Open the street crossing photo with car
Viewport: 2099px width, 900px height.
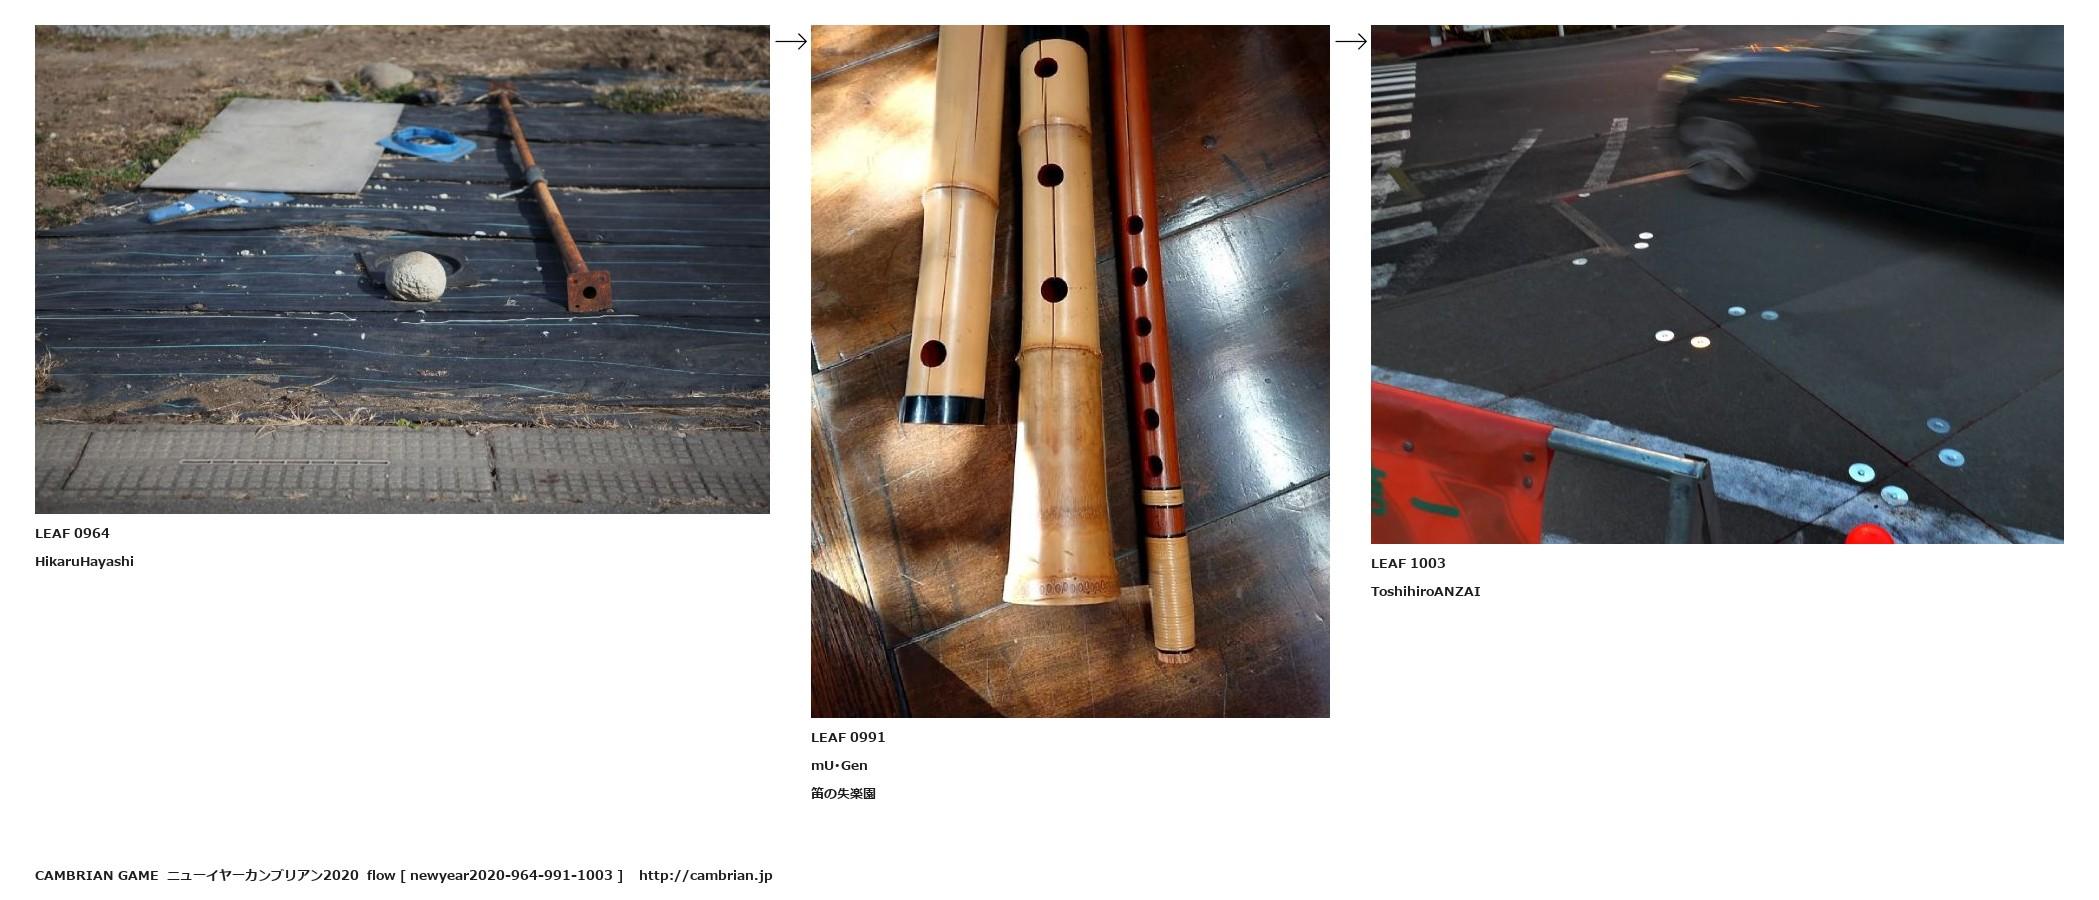click(x=1717, y=284)
